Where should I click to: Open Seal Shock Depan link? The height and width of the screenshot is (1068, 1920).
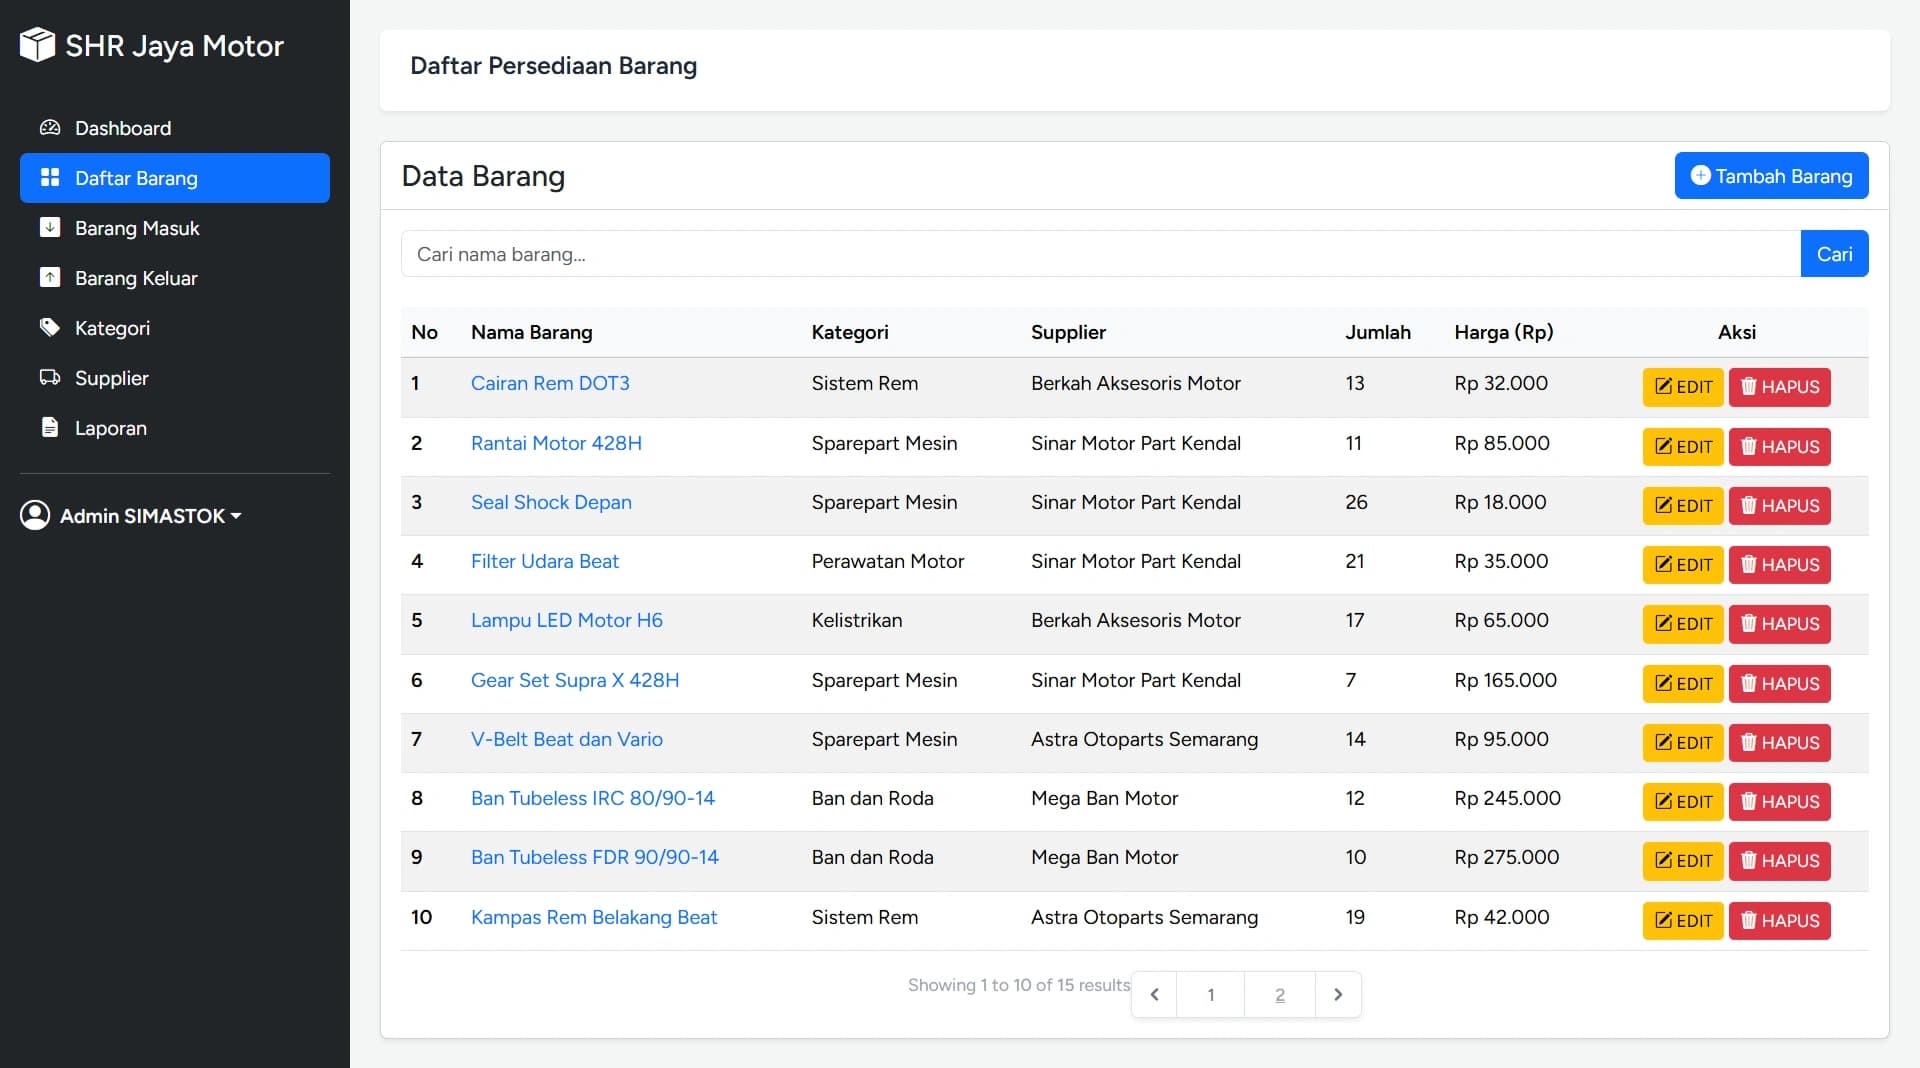point(551,502)
